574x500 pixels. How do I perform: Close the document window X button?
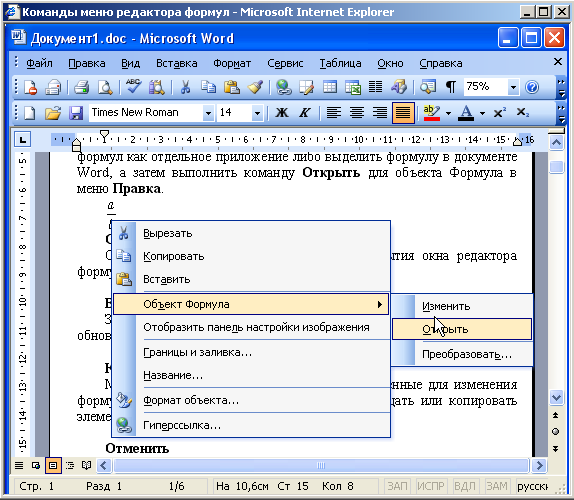pyautogui.click(x=558, y=62)
